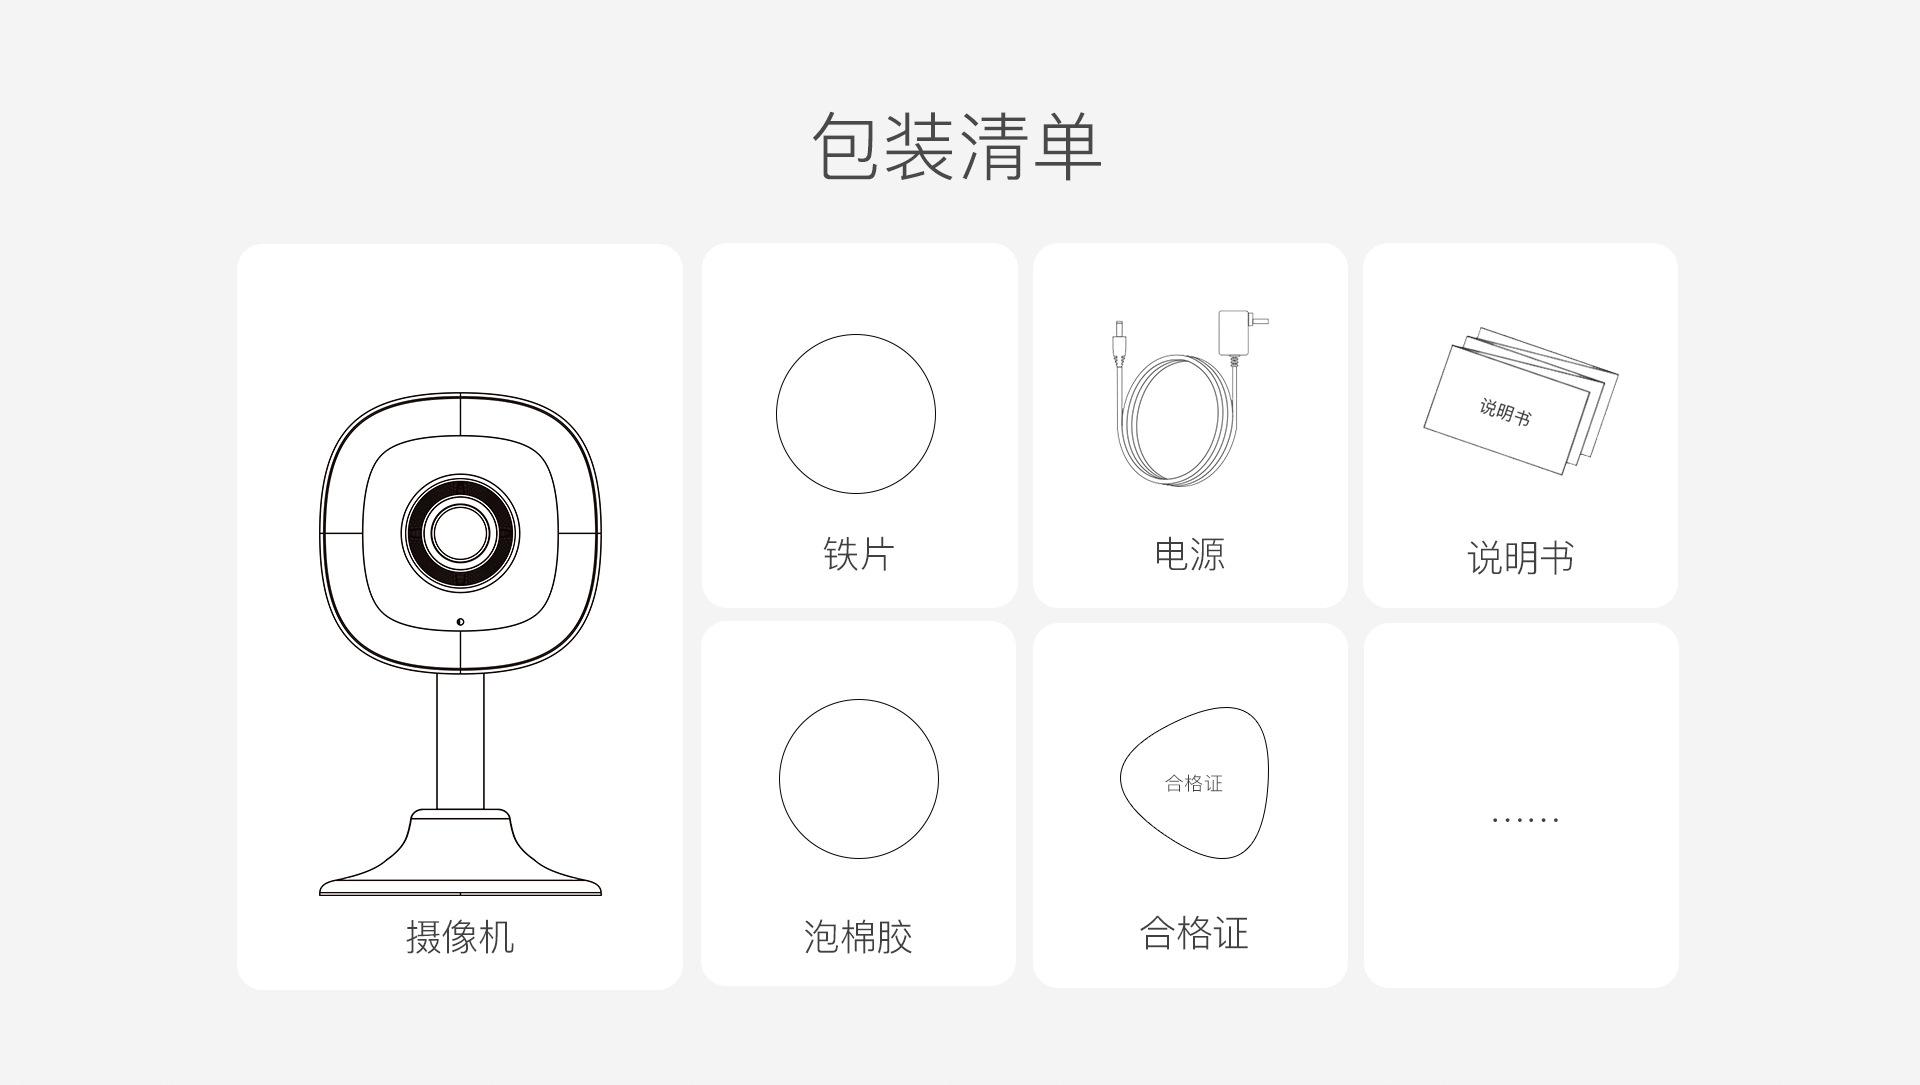Click the DC connector tip of cable

click(1119, 343)
